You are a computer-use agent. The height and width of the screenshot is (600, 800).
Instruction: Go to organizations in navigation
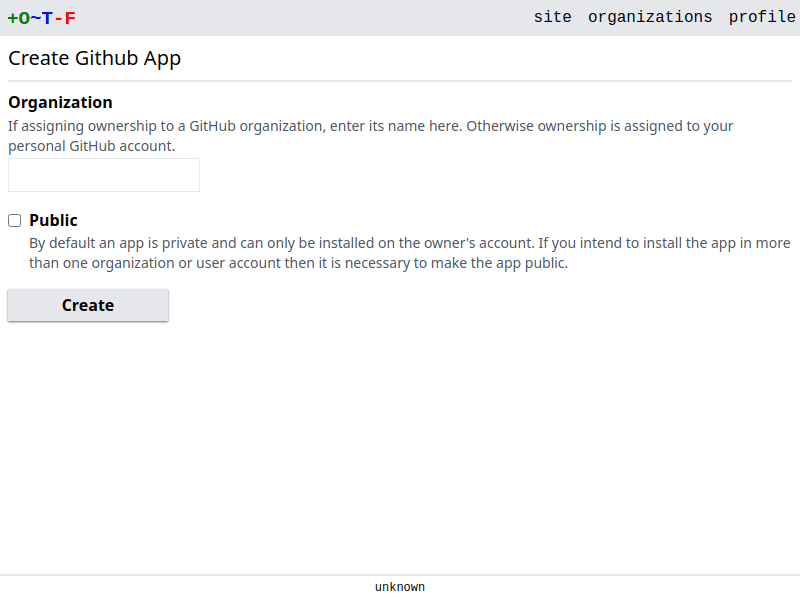(x=650, y=17)
